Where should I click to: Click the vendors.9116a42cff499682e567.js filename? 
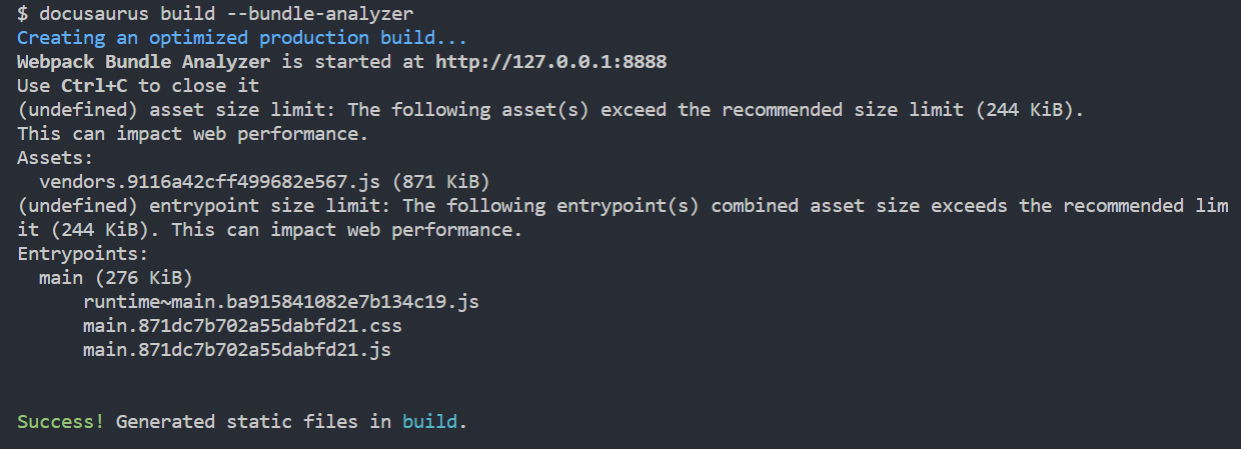[210, 181]
